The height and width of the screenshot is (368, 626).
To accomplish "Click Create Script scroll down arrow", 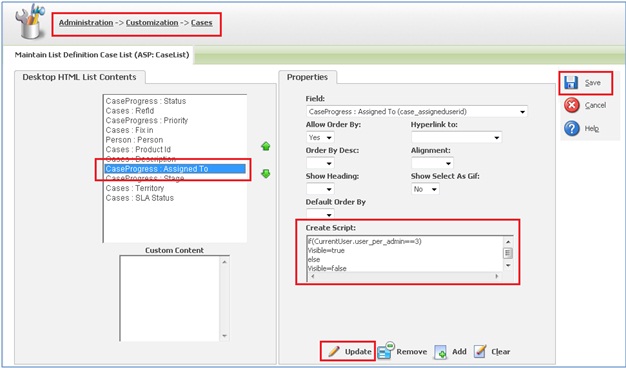I will point(508,266).
